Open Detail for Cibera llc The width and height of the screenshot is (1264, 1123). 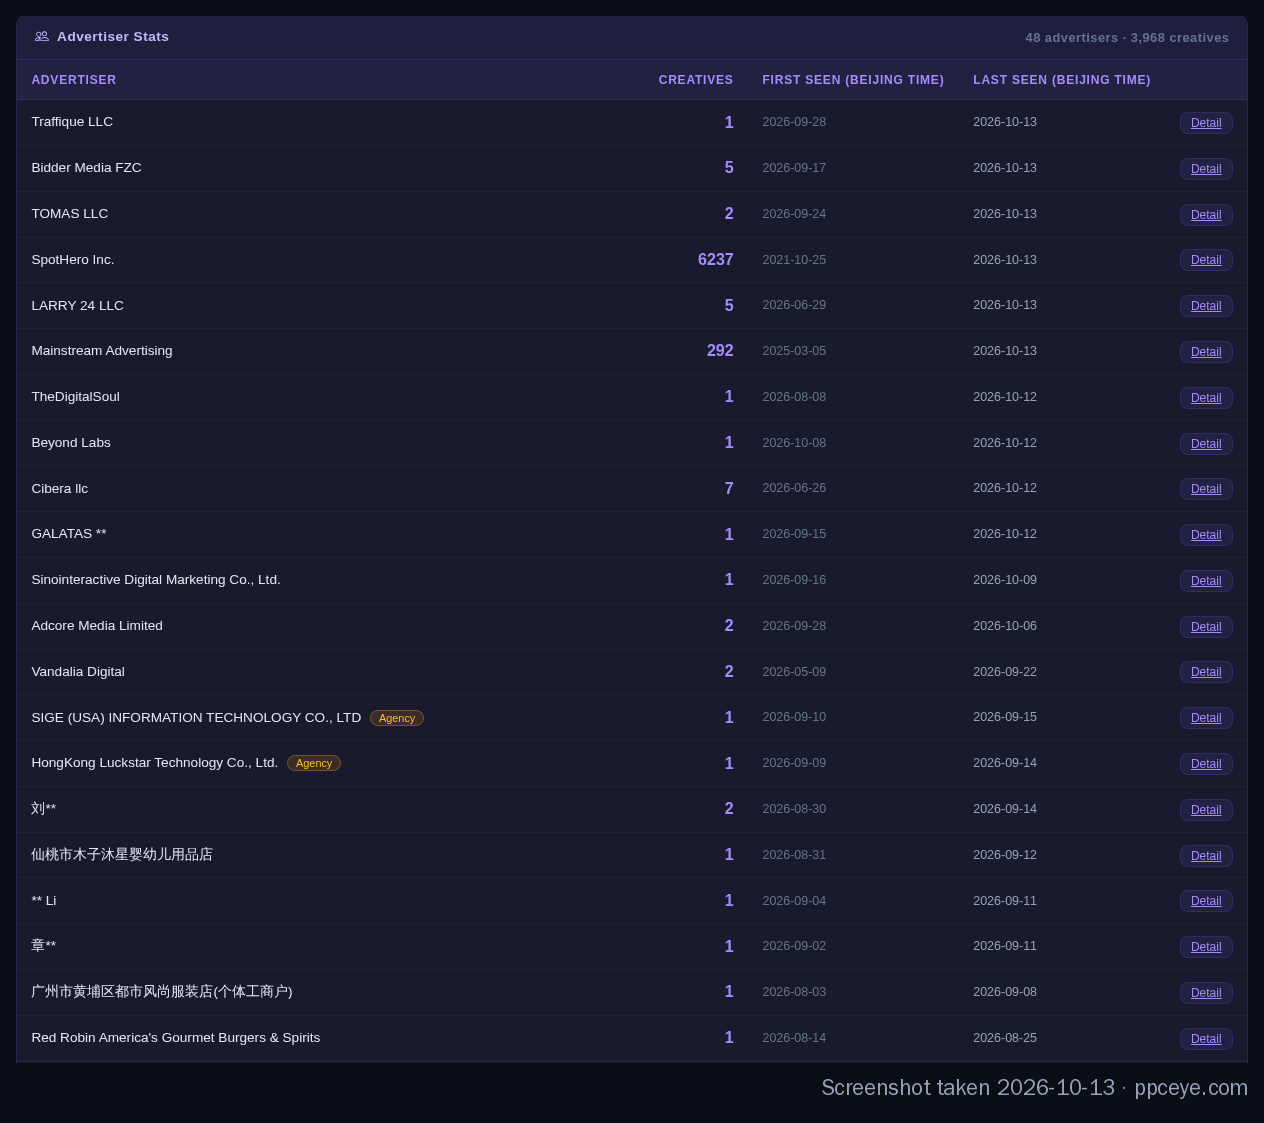click(x=1206, y=489)
